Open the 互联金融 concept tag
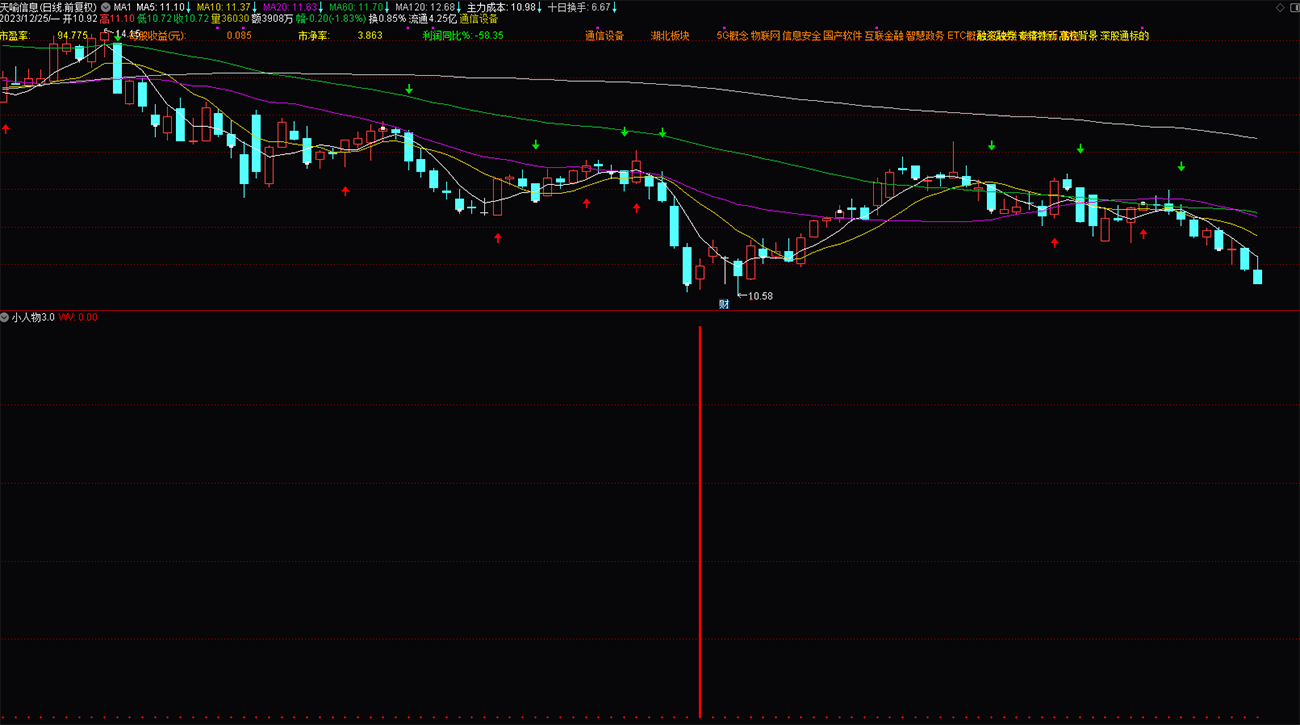The image size is (1300, 725). pos(884,35)
